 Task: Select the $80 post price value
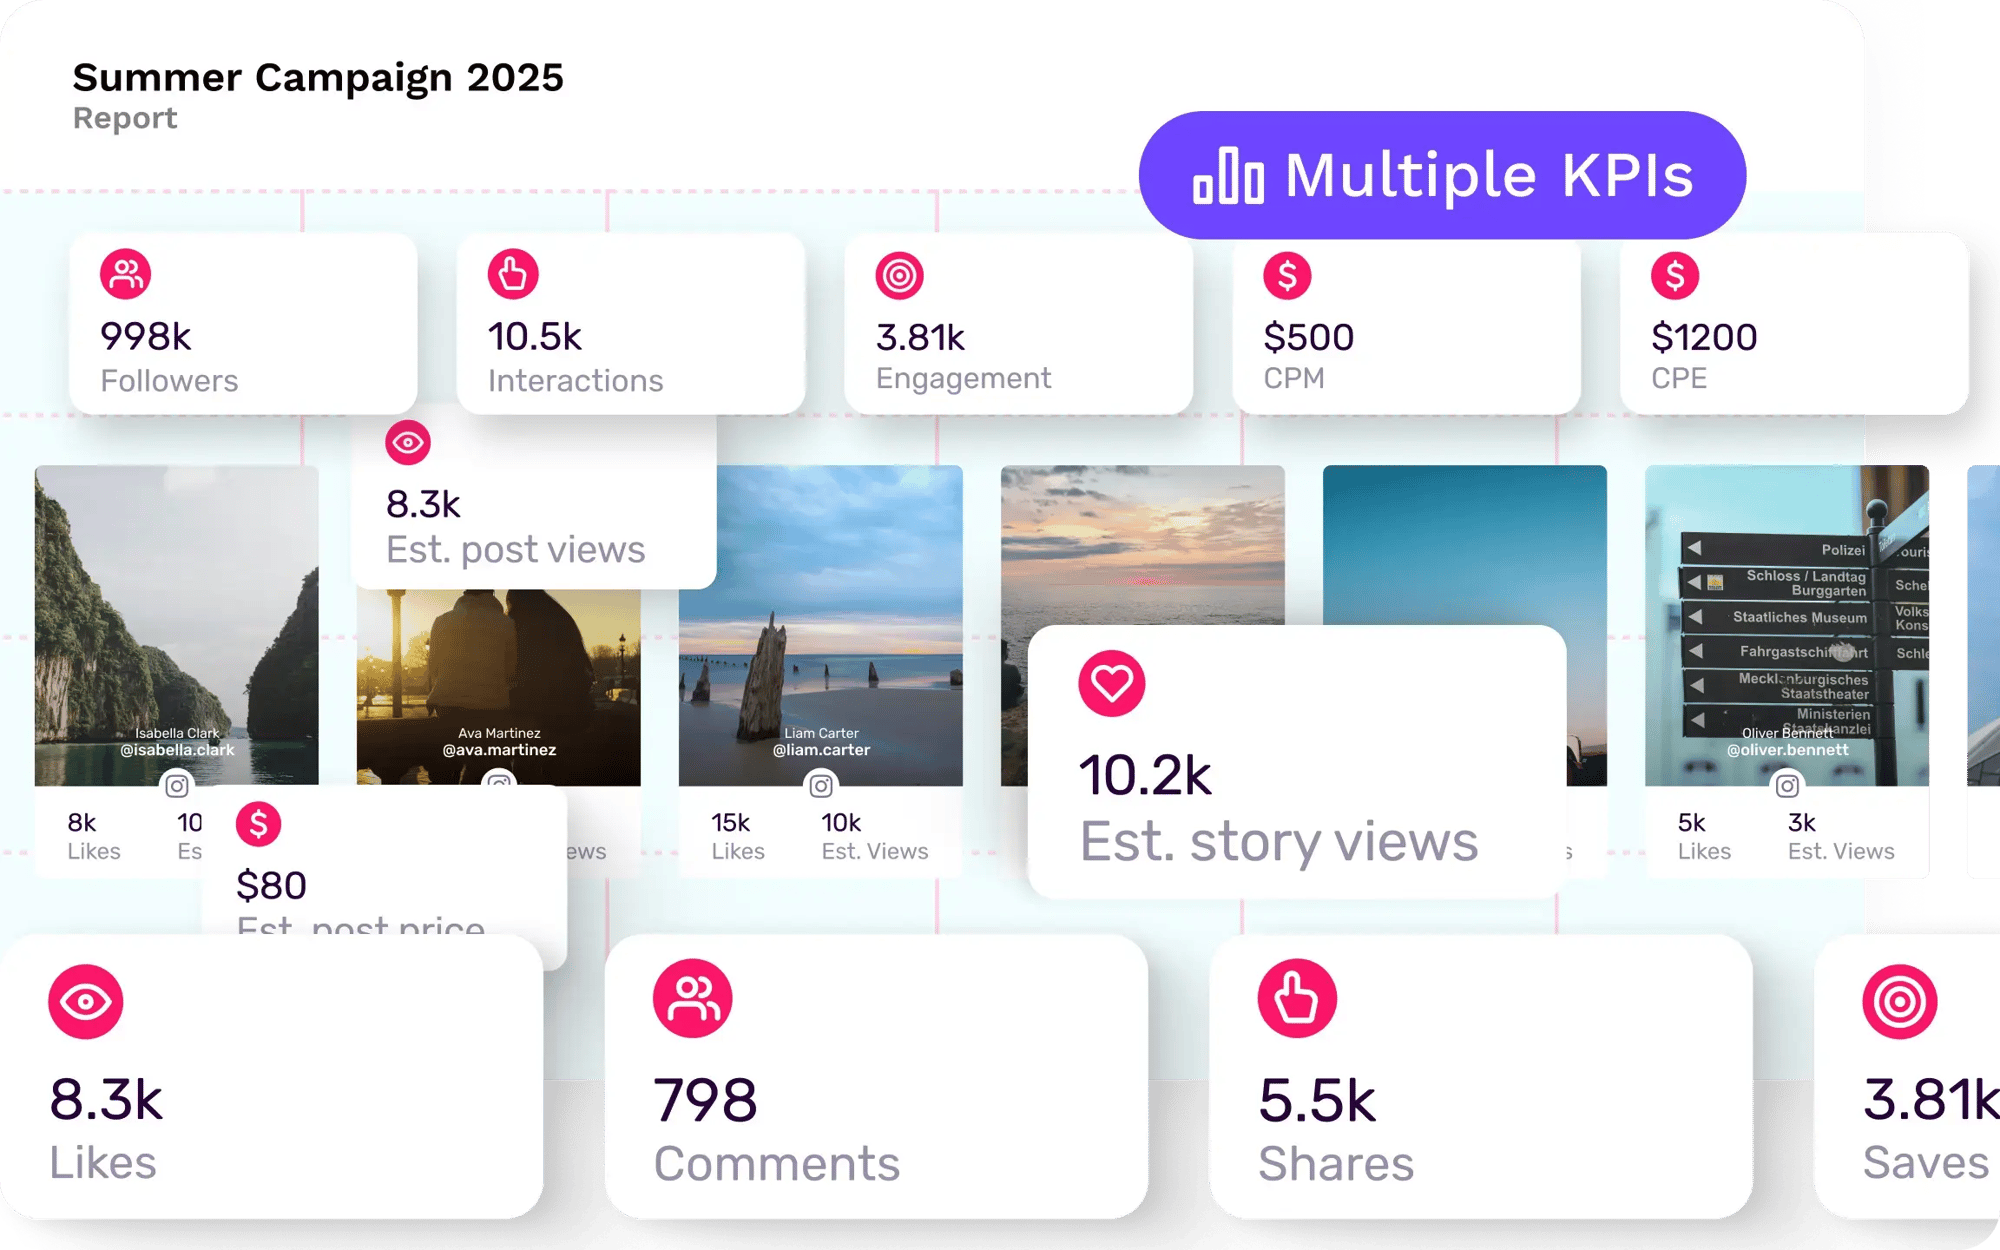coord(271,886)
